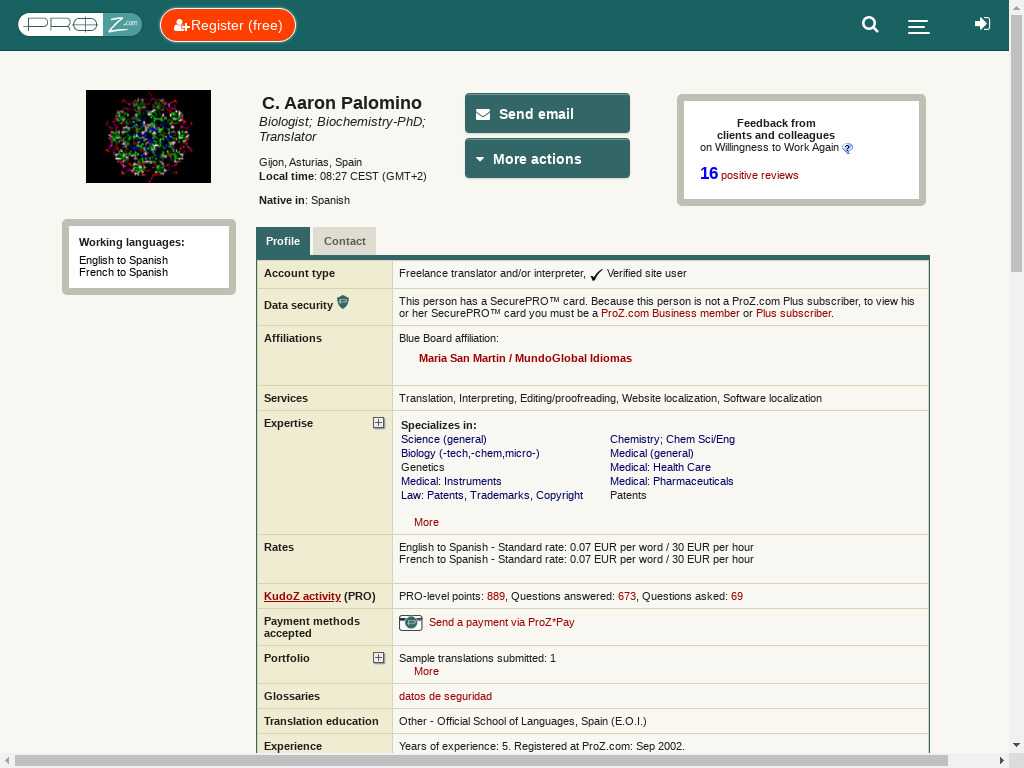Click the 673 questions answered link

(x=627, y=596)
